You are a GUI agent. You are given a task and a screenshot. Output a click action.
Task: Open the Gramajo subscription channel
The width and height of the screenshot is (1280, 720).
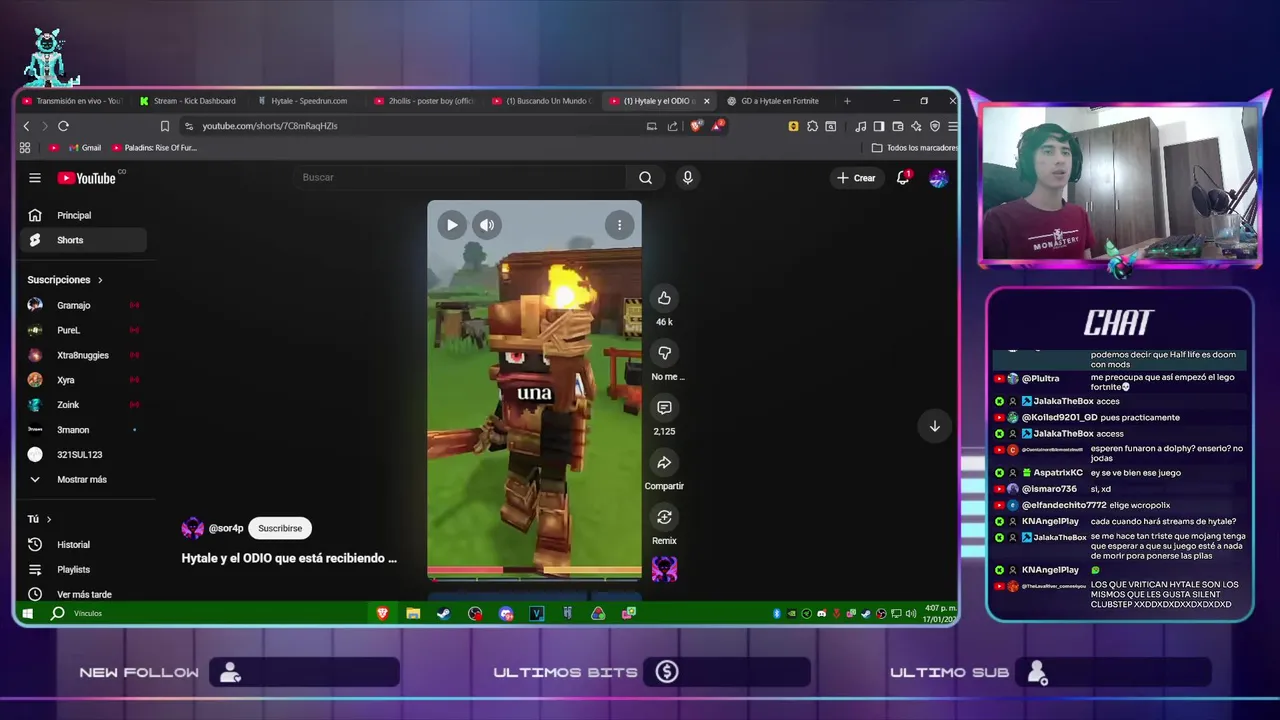coord(83,305)
